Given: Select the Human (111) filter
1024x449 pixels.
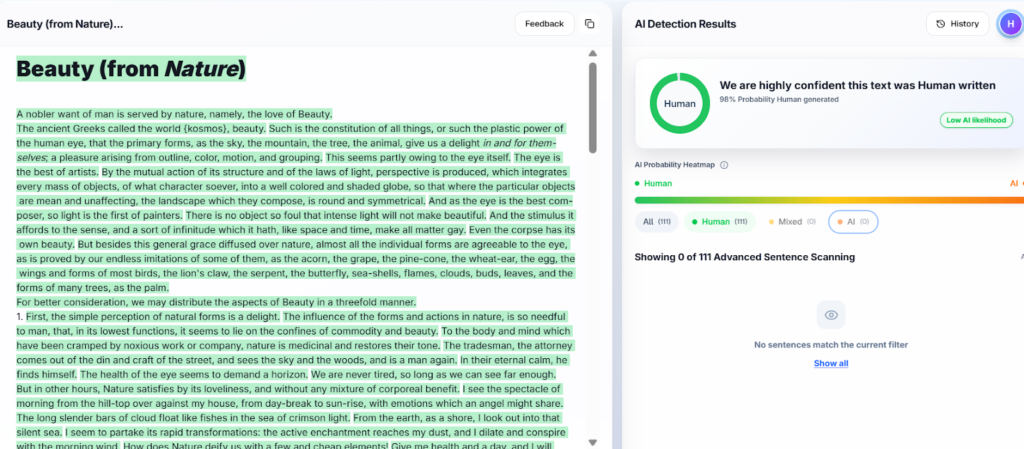Looking at the screenshot, I should 720,222.
